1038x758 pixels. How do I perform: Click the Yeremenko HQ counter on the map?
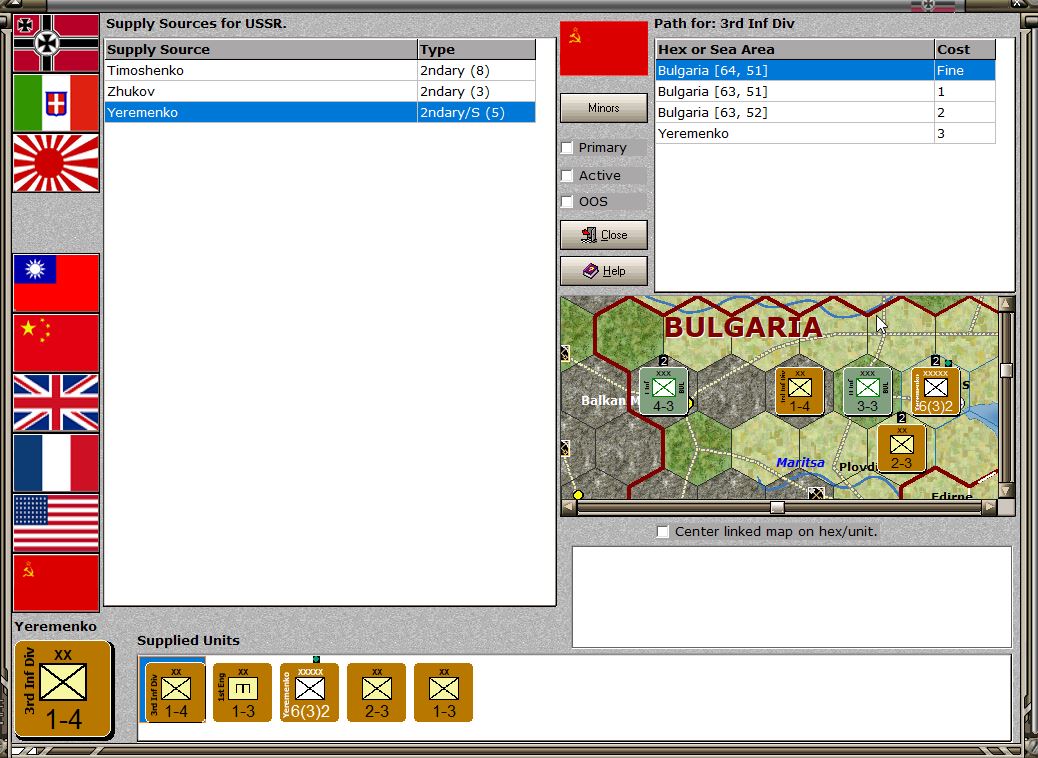click(935, 391)
